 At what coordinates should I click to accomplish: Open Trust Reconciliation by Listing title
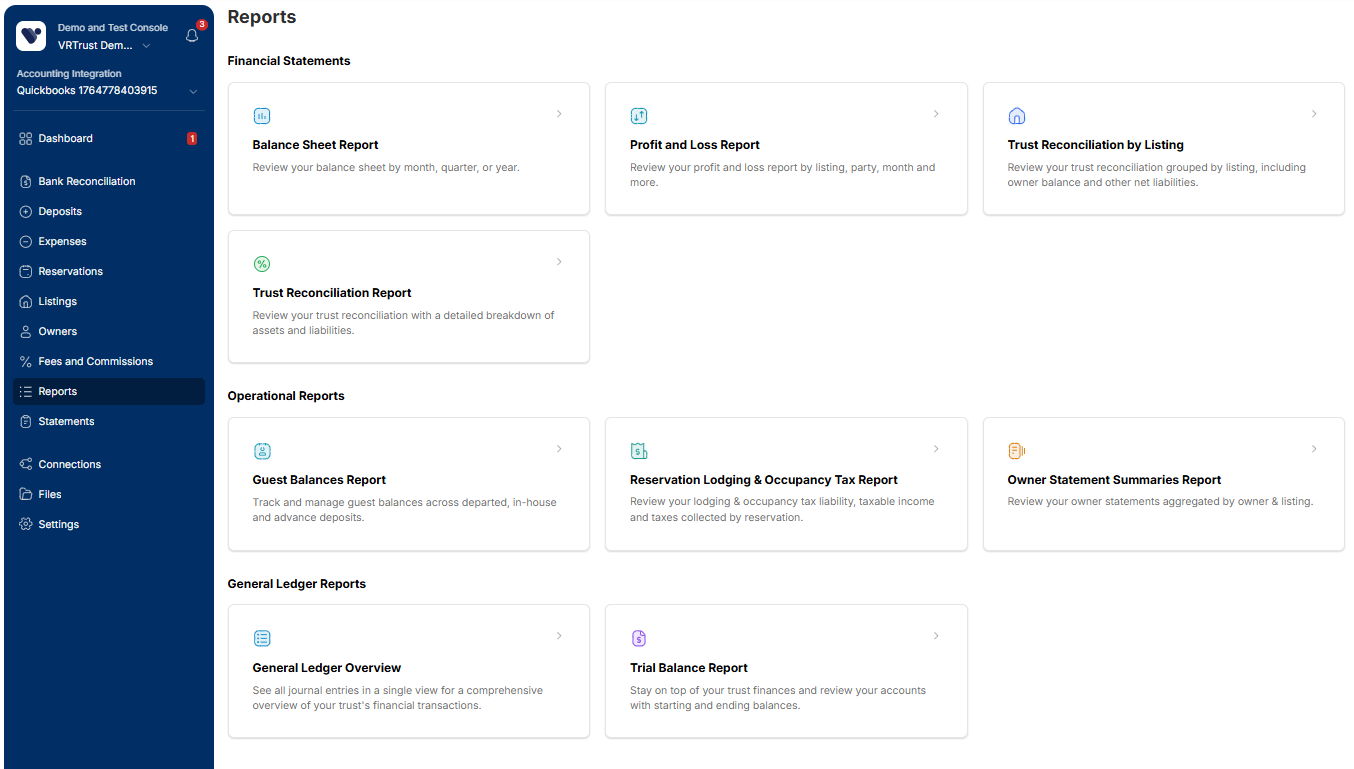point(1096,145)
